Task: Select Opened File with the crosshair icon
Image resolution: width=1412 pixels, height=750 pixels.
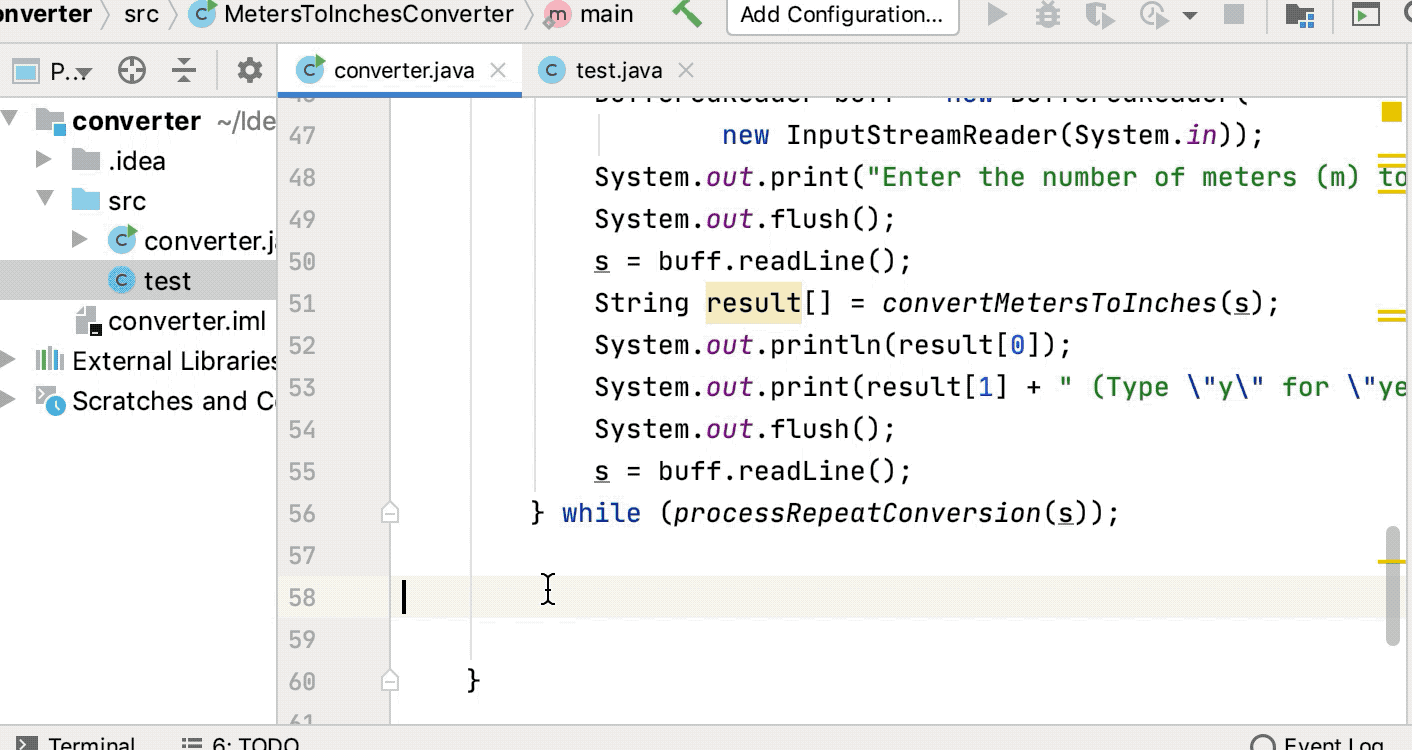Action: tap(131, 69)
